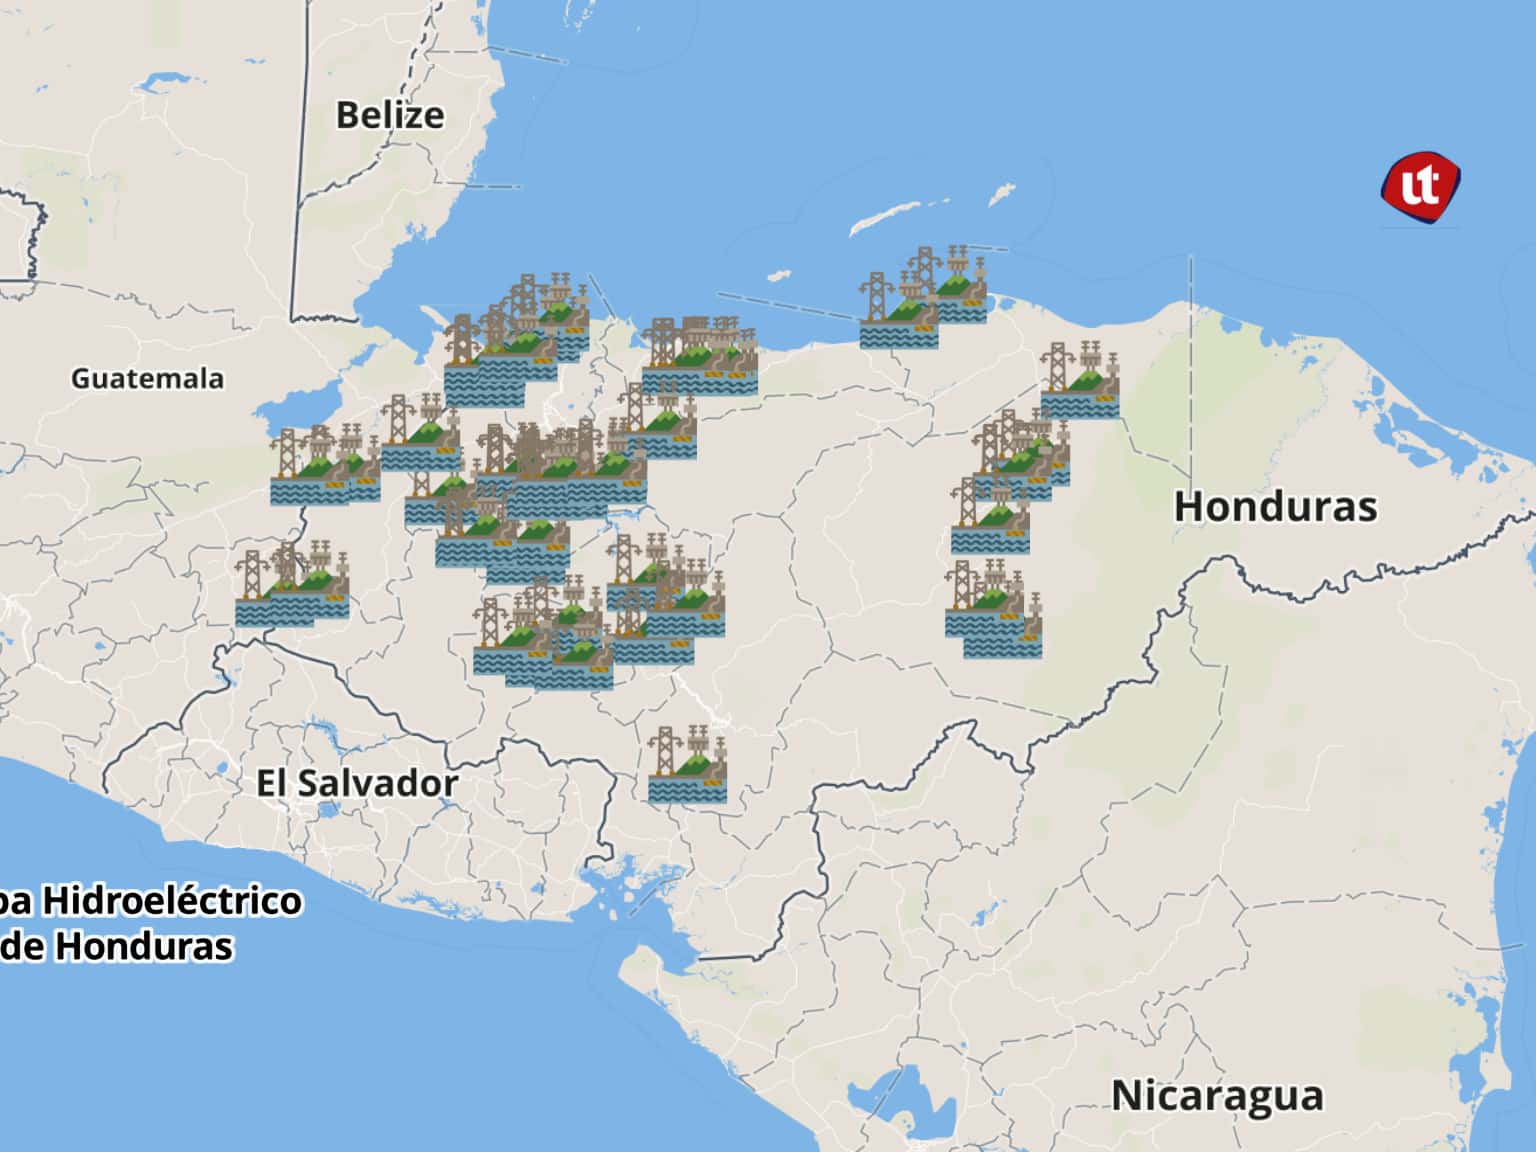The image size is (1536, 1152).
Task: Select the Nicaragua country label
Action: [1217, 1095]
